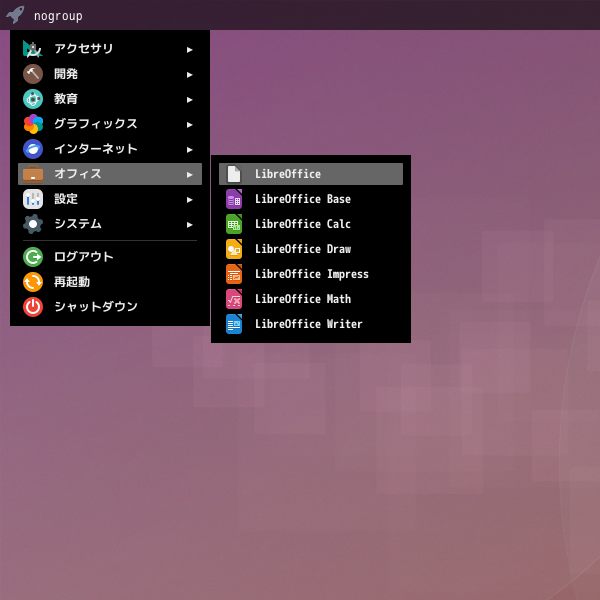The image size is (600, 600).
Task: Launch LibreOffice Base from the submenu
Action: [x=311, y=199]
